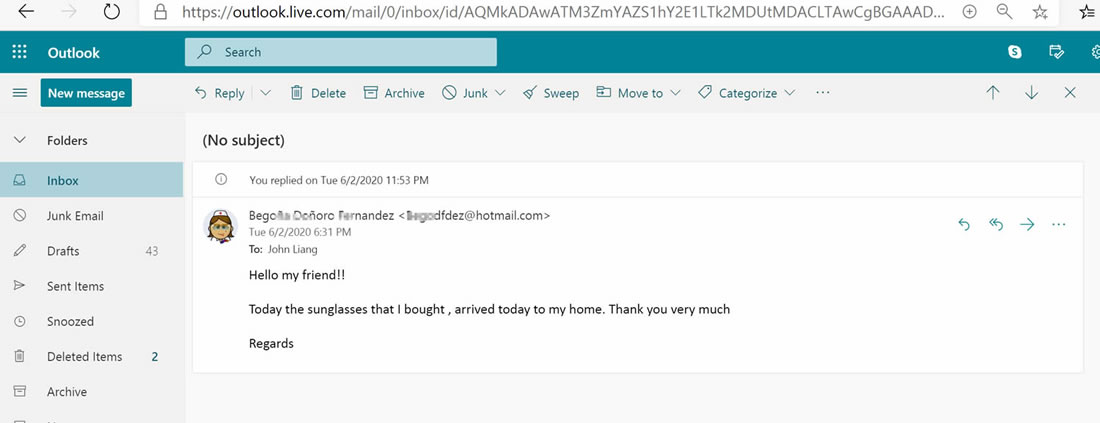Screen dimensions: 1100x423
Task: Open the Junk dropdown menu
Action: point(500,93)
